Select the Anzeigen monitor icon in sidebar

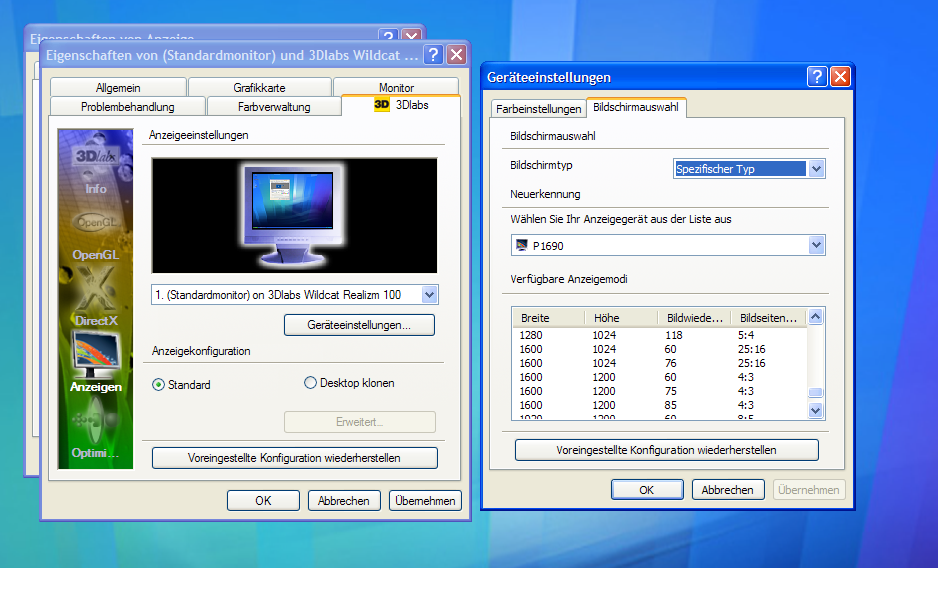(96, 361)
